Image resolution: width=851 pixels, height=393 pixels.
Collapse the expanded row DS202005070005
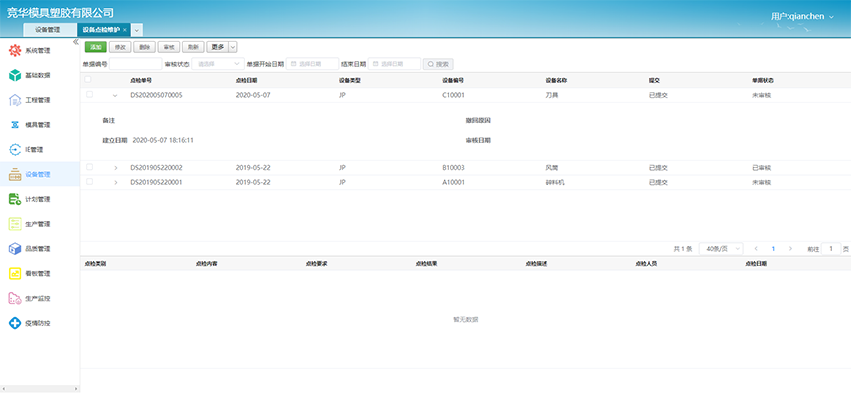[115, 96]
